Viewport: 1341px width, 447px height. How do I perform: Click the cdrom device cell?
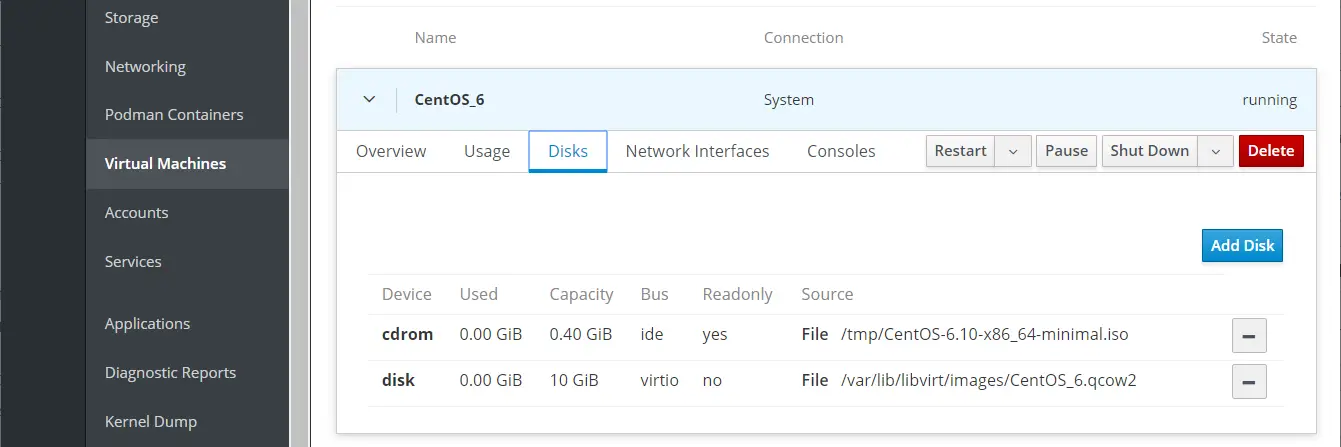tap(407, 335)
